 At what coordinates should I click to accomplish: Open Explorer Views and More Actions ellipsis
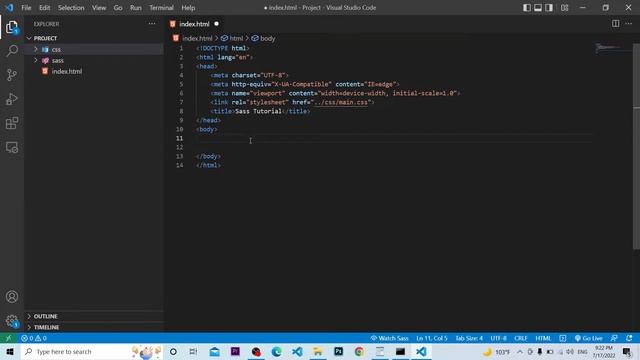152,24
